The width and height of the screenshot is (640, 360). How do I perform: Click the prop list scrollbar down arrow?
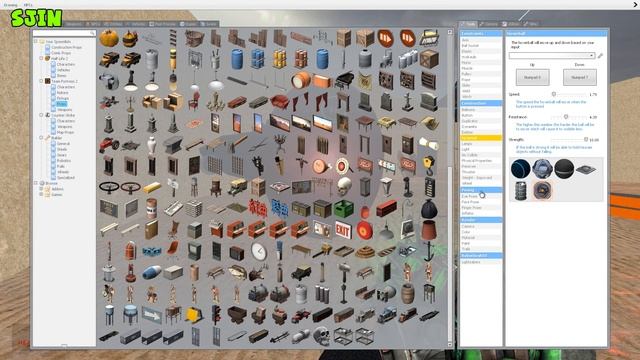point(450,345)
